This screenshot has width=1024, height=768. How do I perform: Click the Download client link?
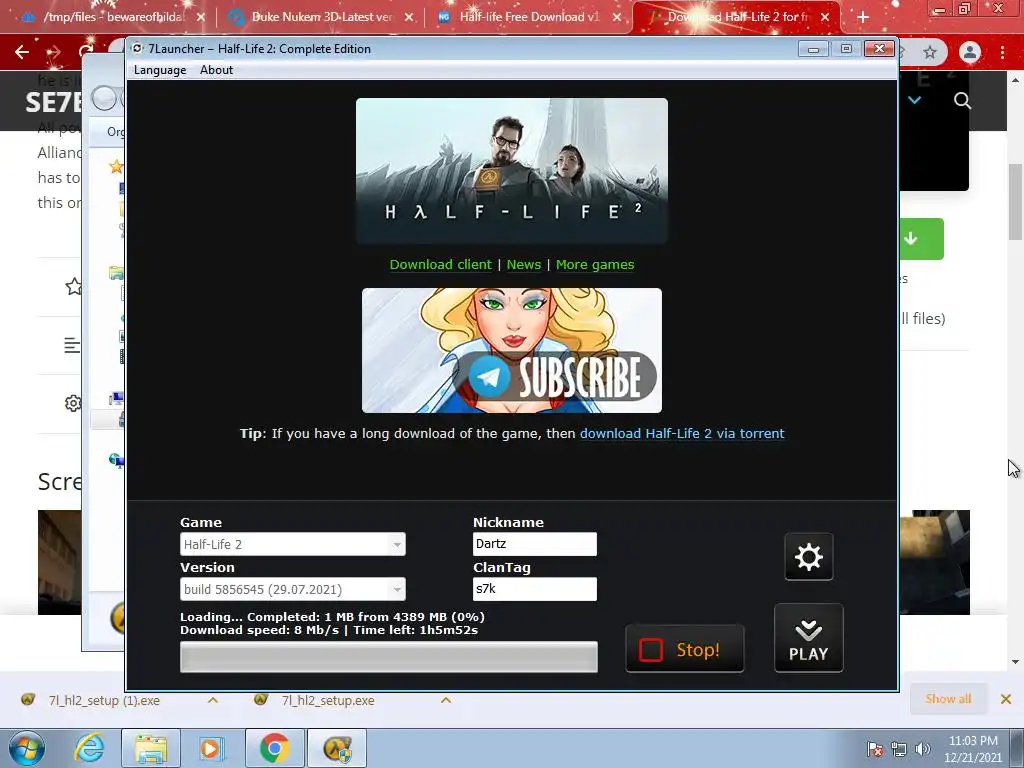click(440, 264)
